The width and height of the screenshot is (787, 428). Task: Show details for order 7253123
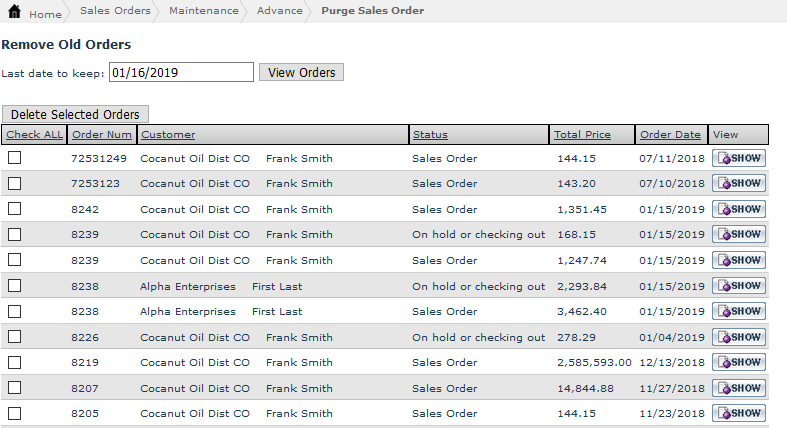[x=738, y=184]
